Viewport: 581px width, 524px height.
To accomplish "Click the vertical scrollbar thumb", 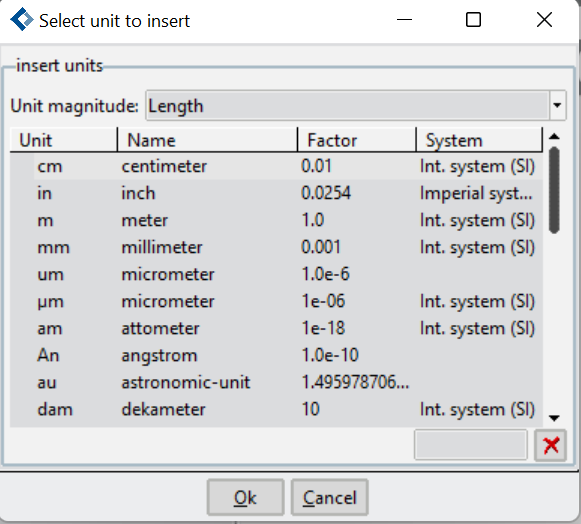I will pos(554,190).
